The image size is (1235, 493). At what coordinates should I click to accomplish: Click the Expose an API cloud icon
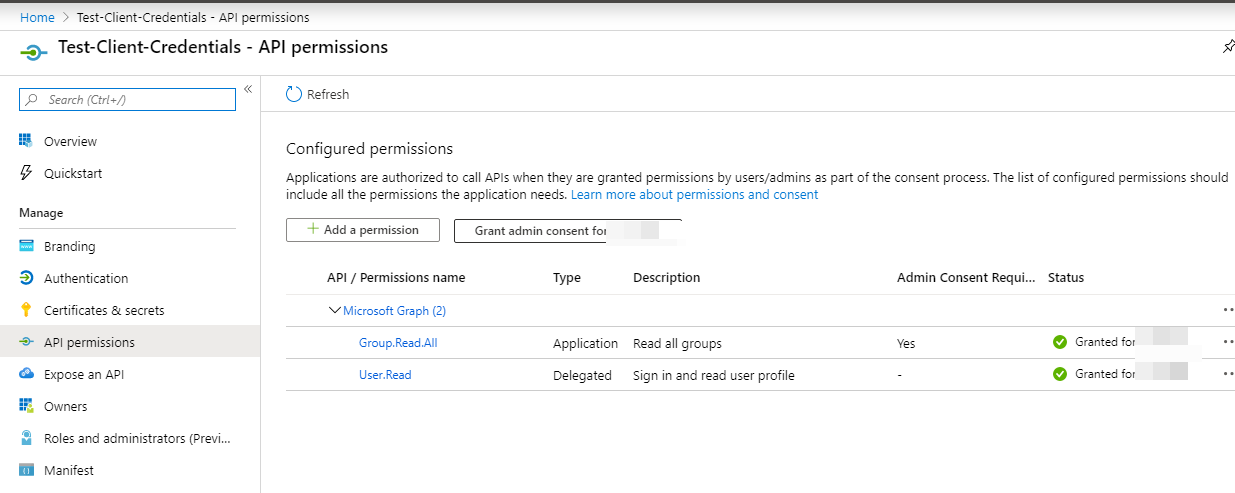click(27, 374)
